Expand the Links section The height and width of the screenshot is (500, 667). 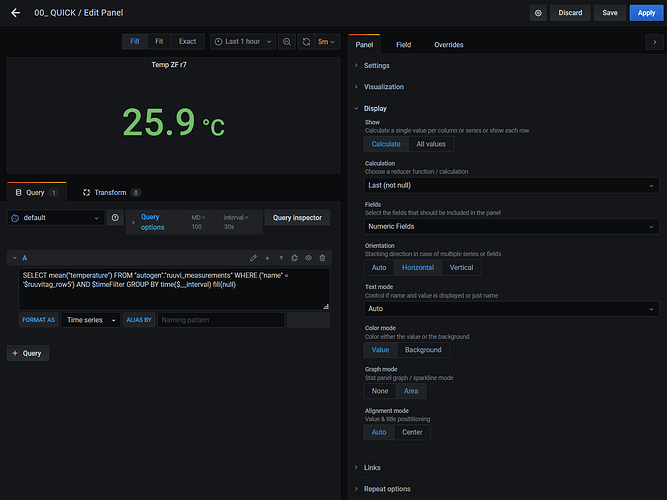pyautogui.click(x=372, y=467)
